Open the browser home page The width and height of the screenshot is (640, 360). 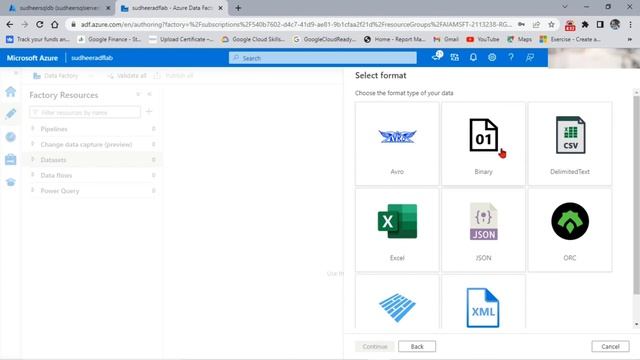pos(55,24)
